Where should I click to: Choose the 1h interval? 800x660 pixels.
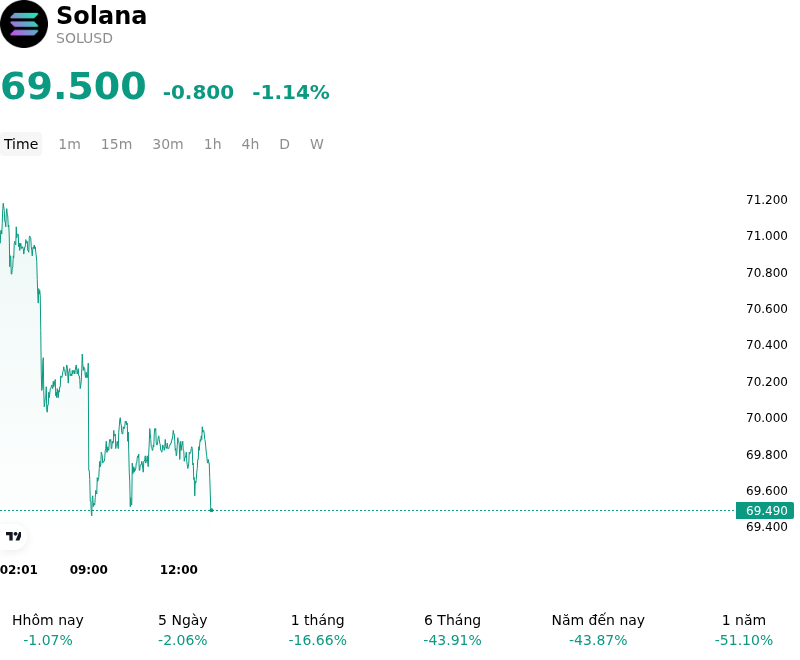(x=213, y=144)
